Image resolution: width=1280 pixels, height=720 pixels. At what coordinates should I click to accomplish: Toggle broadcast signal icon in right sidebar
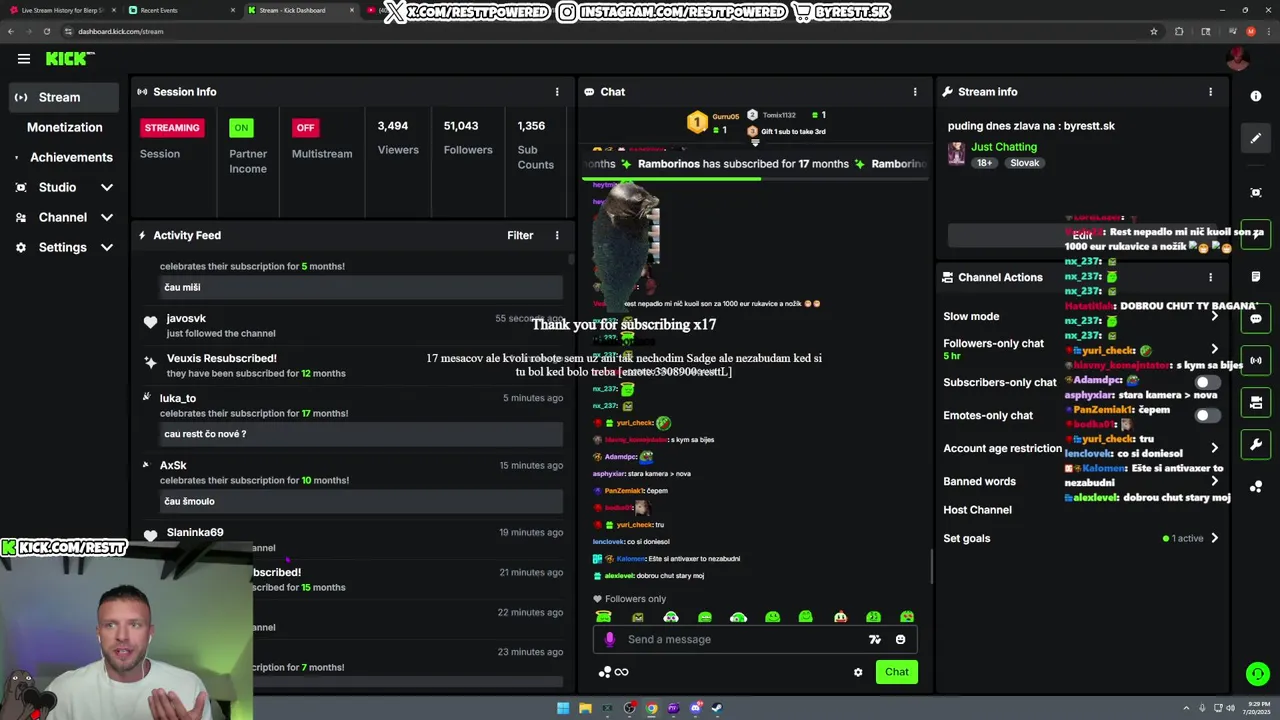pos(1256,360)
